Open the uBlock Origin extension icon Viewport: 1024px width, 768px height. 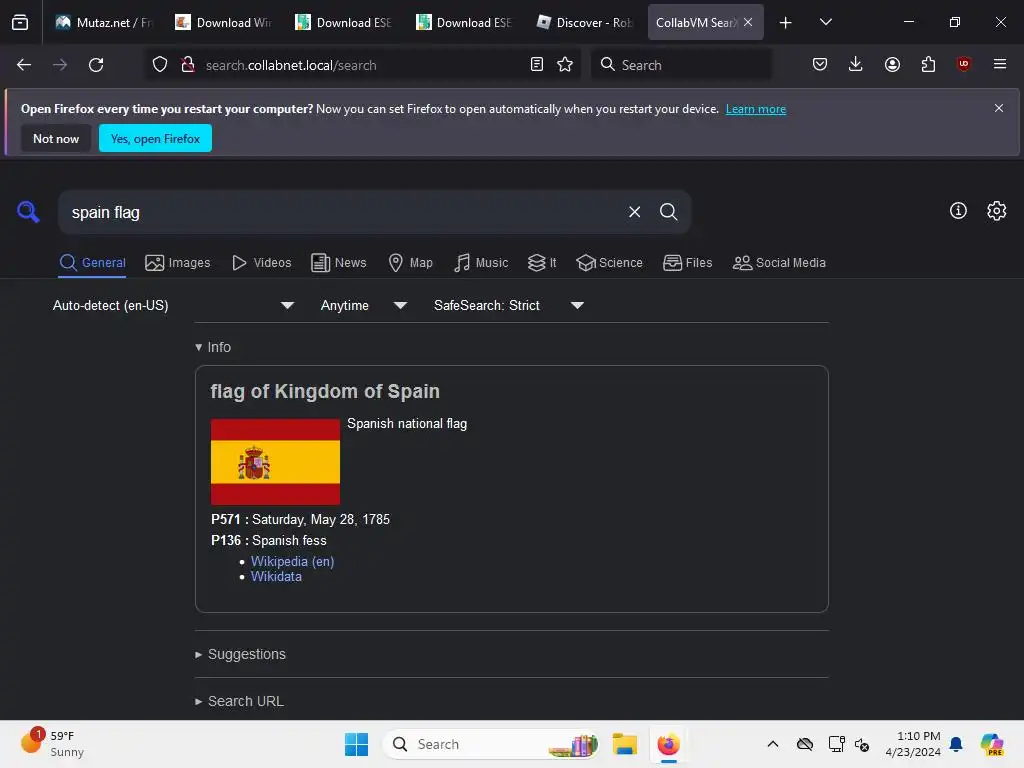click(963, 65)
